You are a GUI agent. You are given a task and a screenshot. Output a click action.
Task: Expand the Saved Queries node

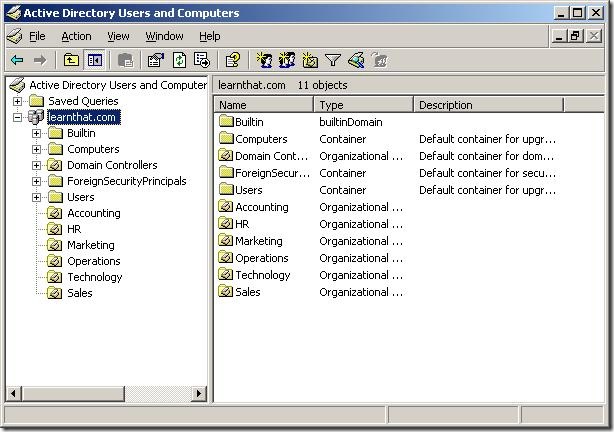(17, 101)
